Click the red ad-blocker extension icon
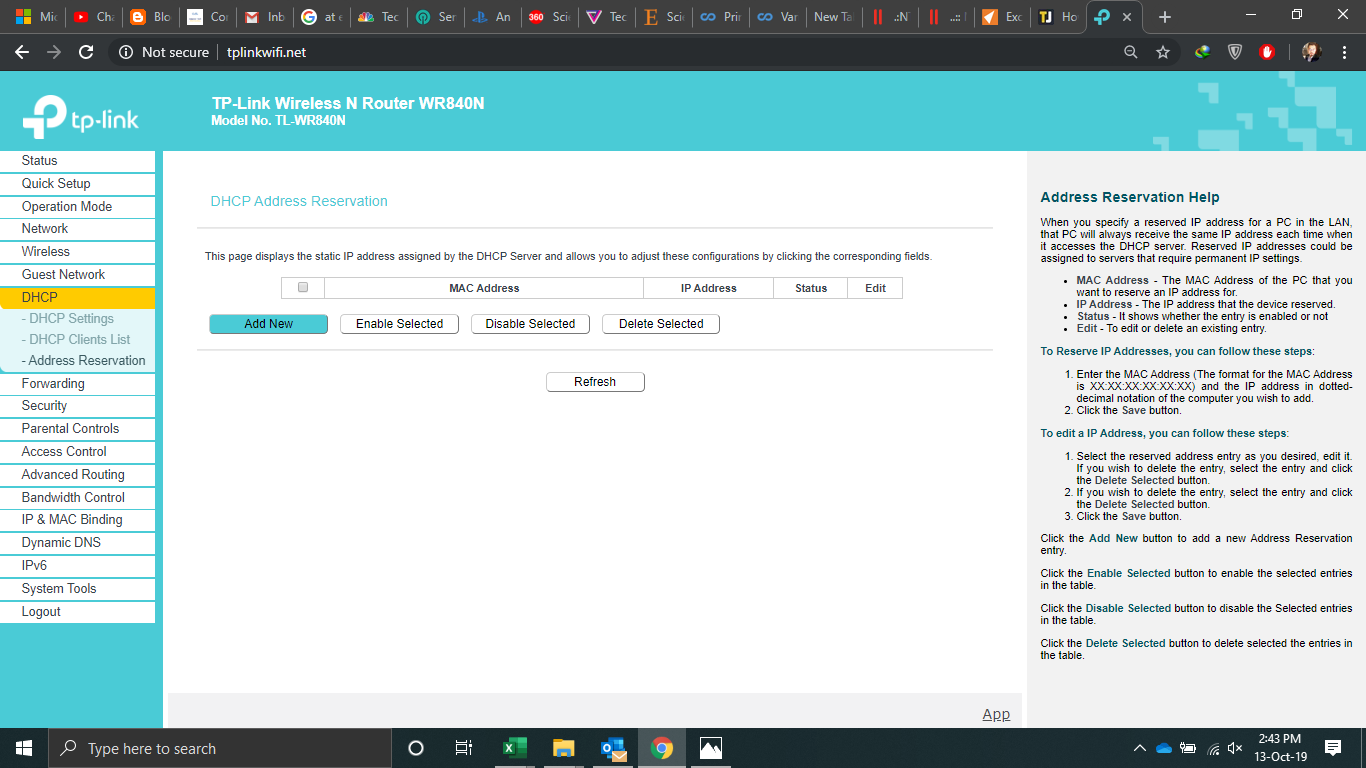The width and height of the screenshot is (1366, 768). pos(1267,52)
